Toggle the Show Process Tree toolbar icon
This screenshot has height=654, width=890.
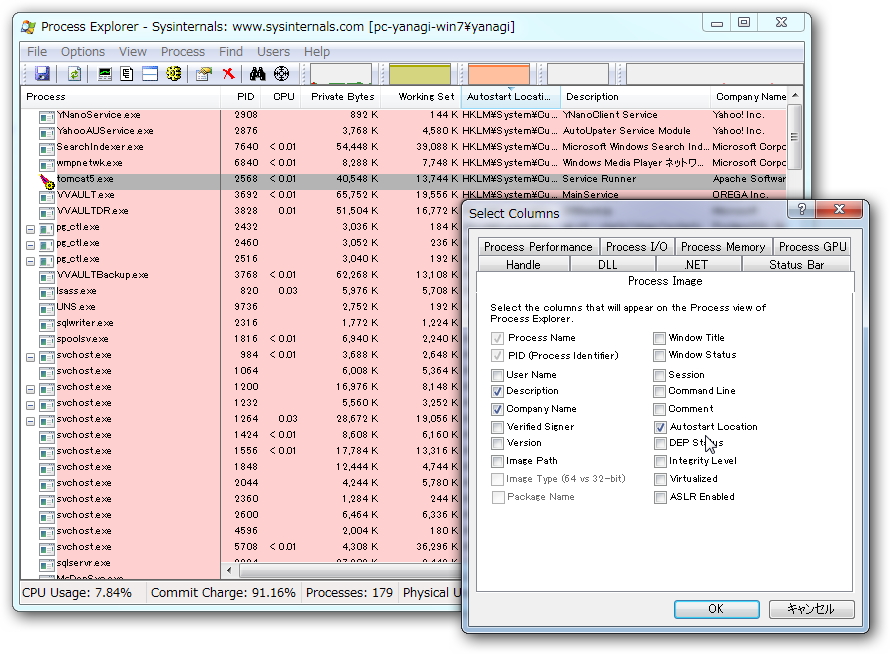point(127,73)
